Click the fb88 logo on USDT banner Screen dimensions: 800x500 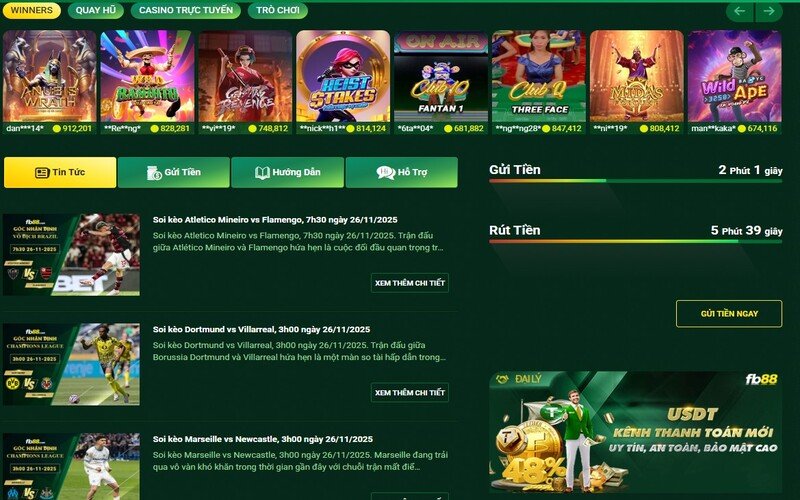pyautogui.click(x=761, y=379)
